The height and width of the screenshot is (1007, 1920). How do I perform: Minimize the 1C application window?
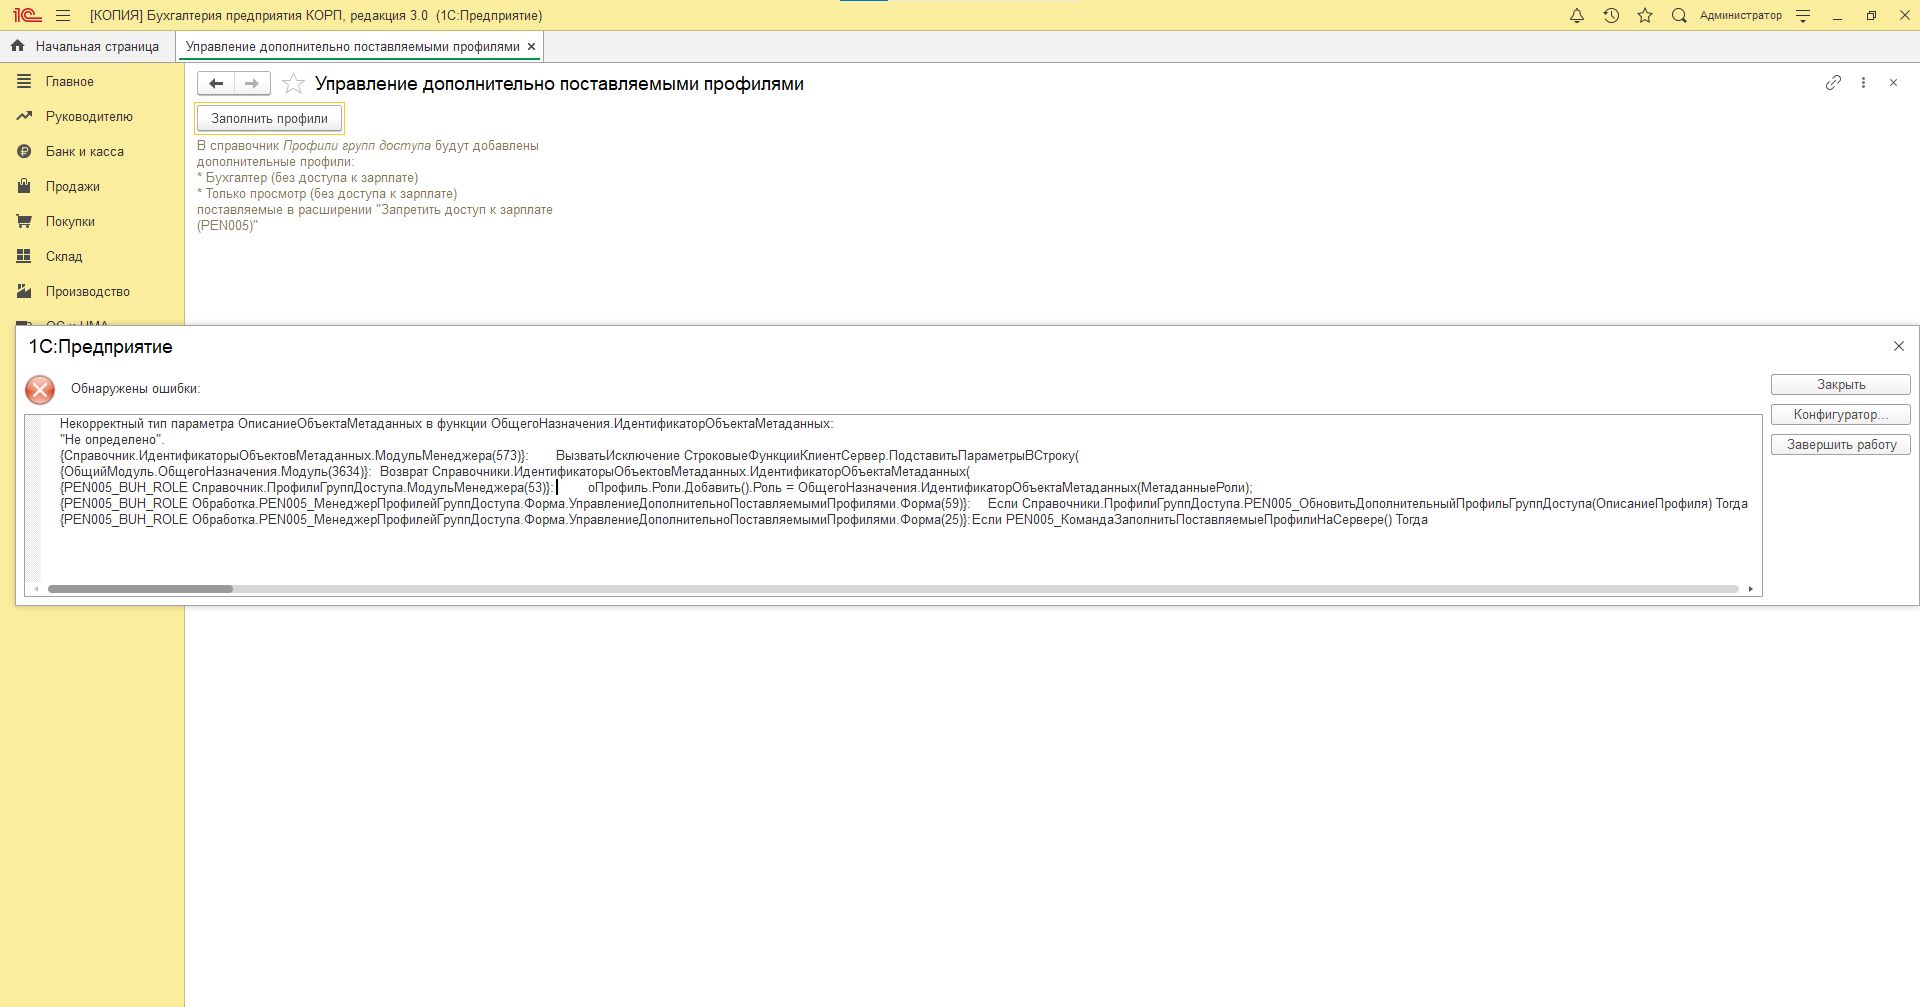pos(1837,16)
